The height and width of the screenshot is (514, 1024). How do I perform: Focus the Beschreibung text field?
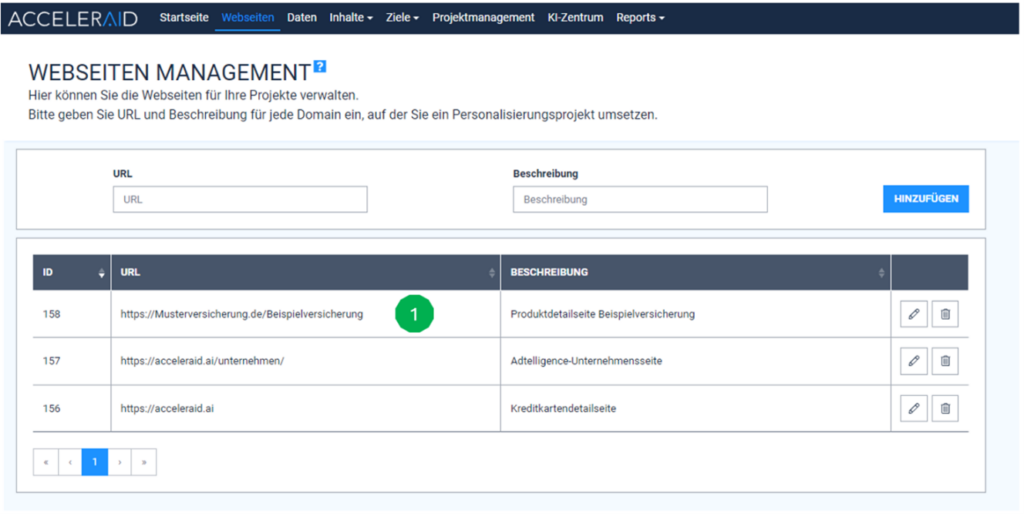click(640, 200)
